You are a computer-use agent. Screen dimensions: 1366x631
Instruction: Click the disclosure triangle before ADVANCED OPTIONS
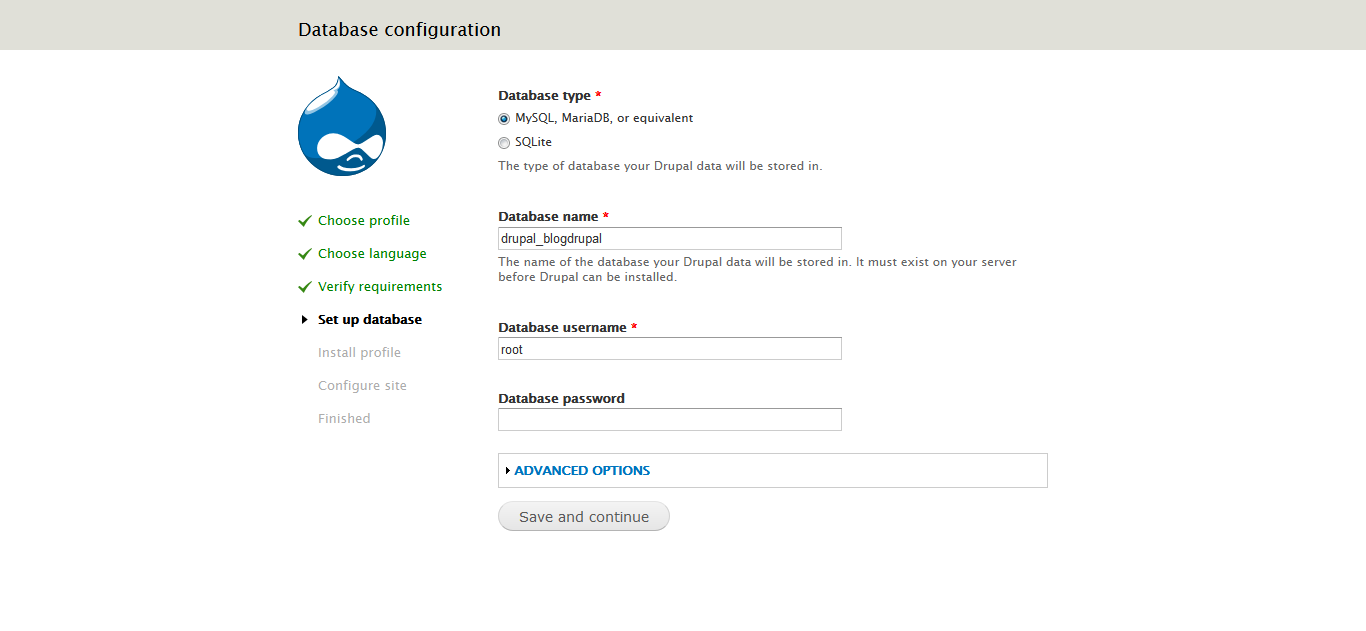point(509,470)
